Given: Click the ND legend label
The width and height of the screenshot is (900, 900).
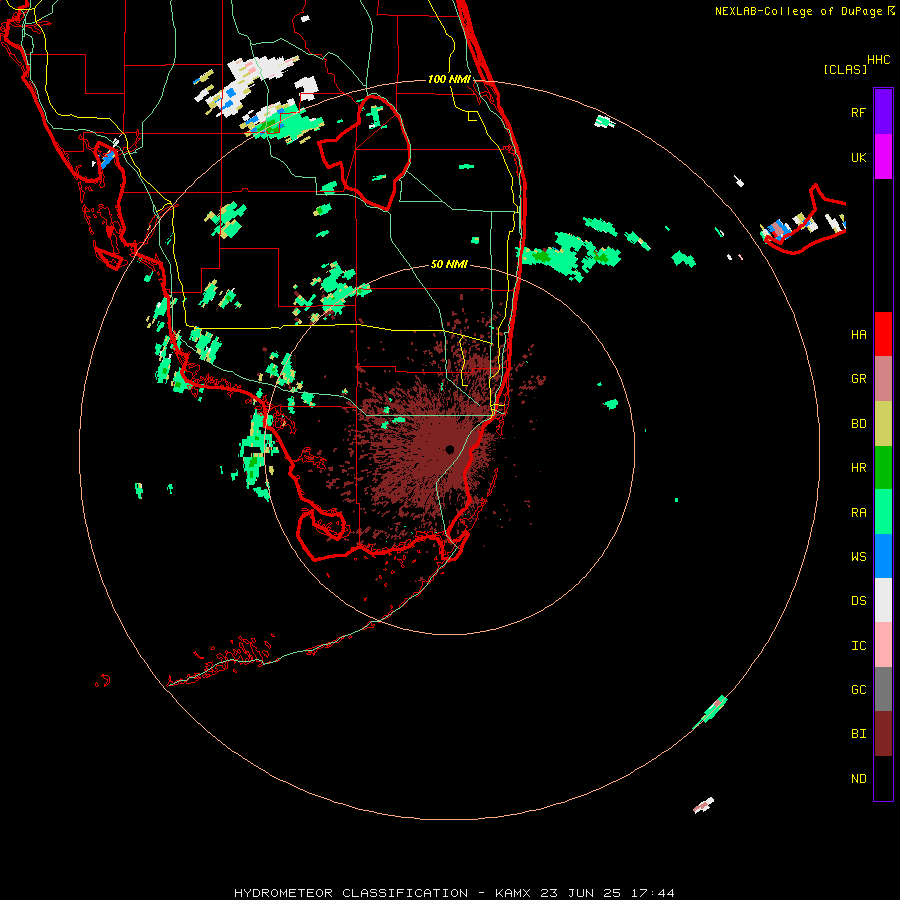Looking at the screenshot, I should (x=858, y=778).
